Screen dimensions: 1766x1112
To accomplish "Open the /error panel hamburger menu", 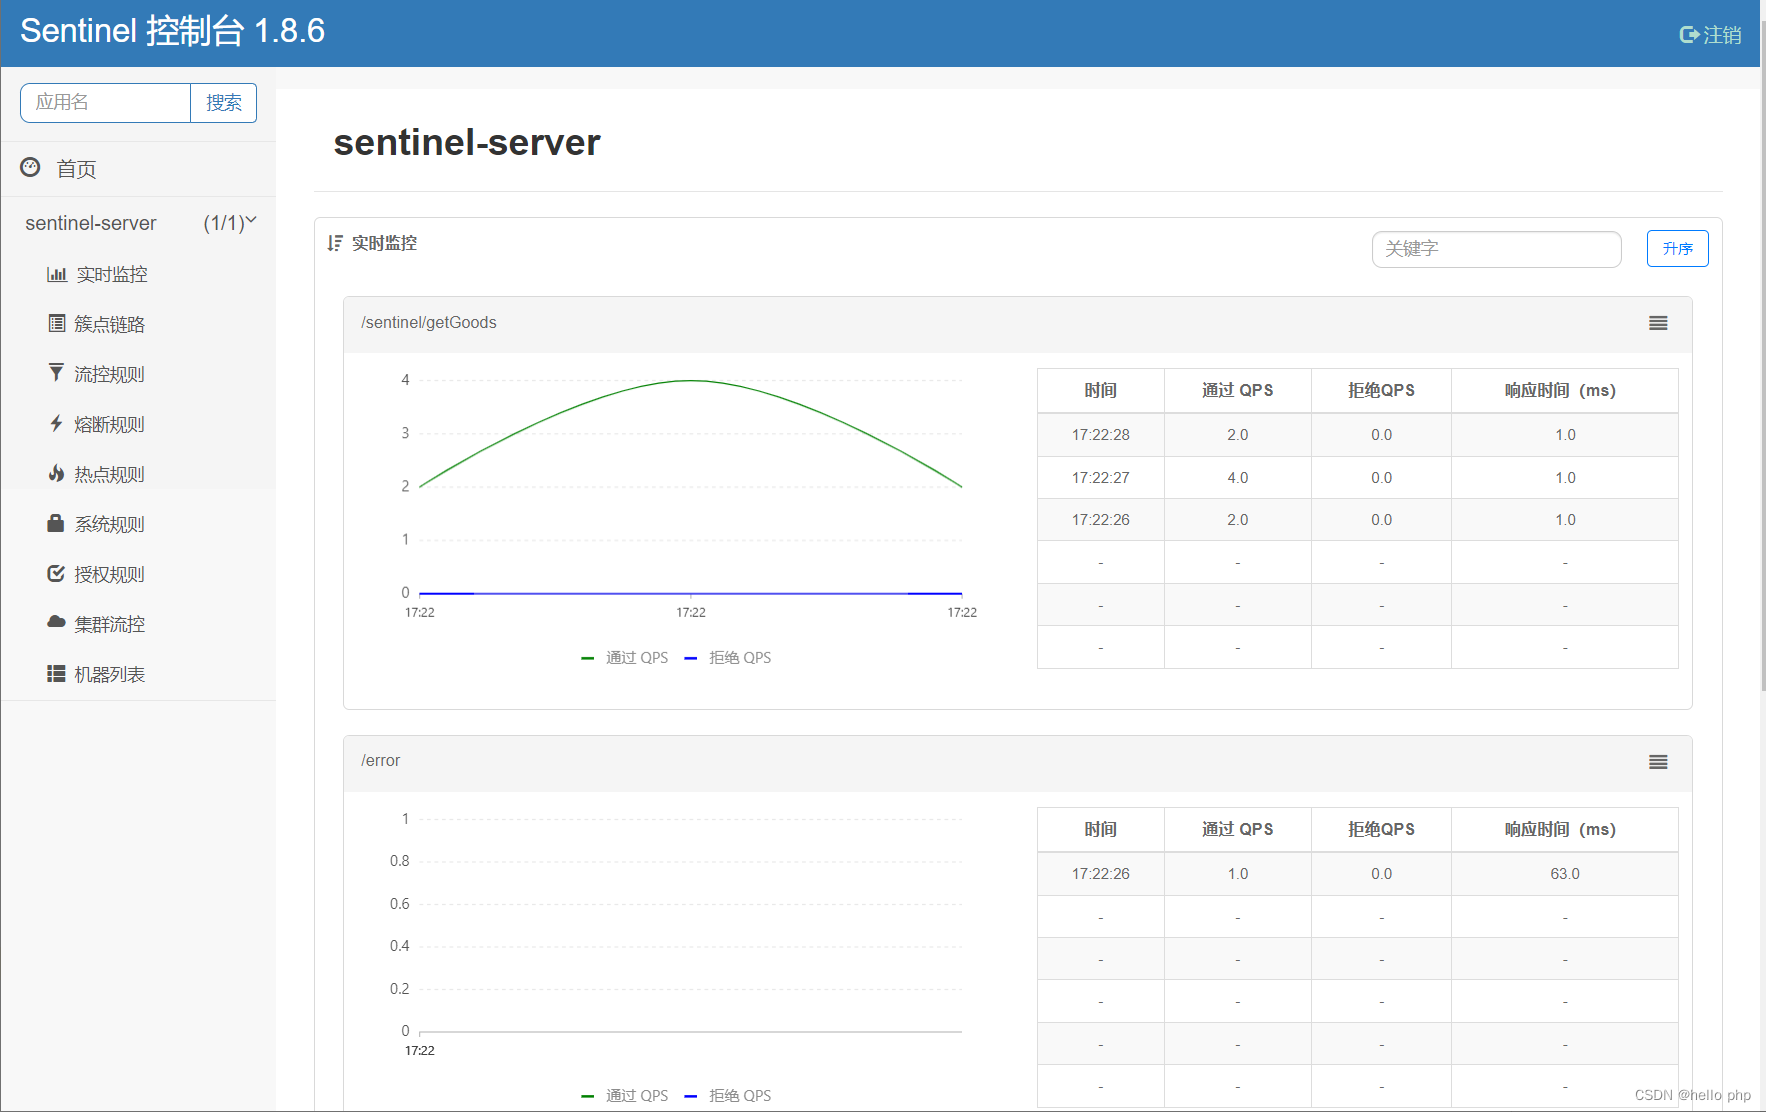I will click(x=1658, y=762).
